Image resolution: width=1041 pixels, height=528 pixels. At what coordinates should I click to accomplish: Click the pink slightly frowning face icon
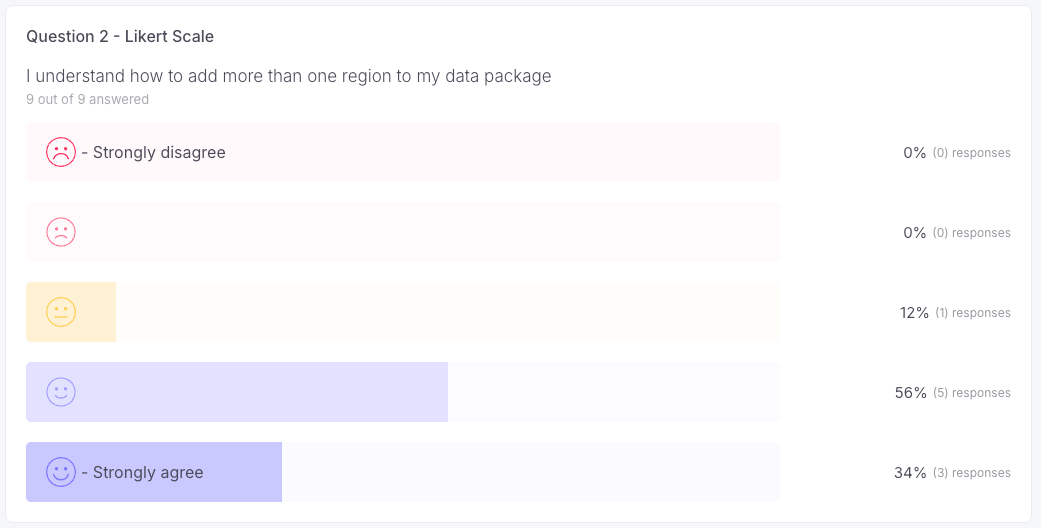coord(61,232)
